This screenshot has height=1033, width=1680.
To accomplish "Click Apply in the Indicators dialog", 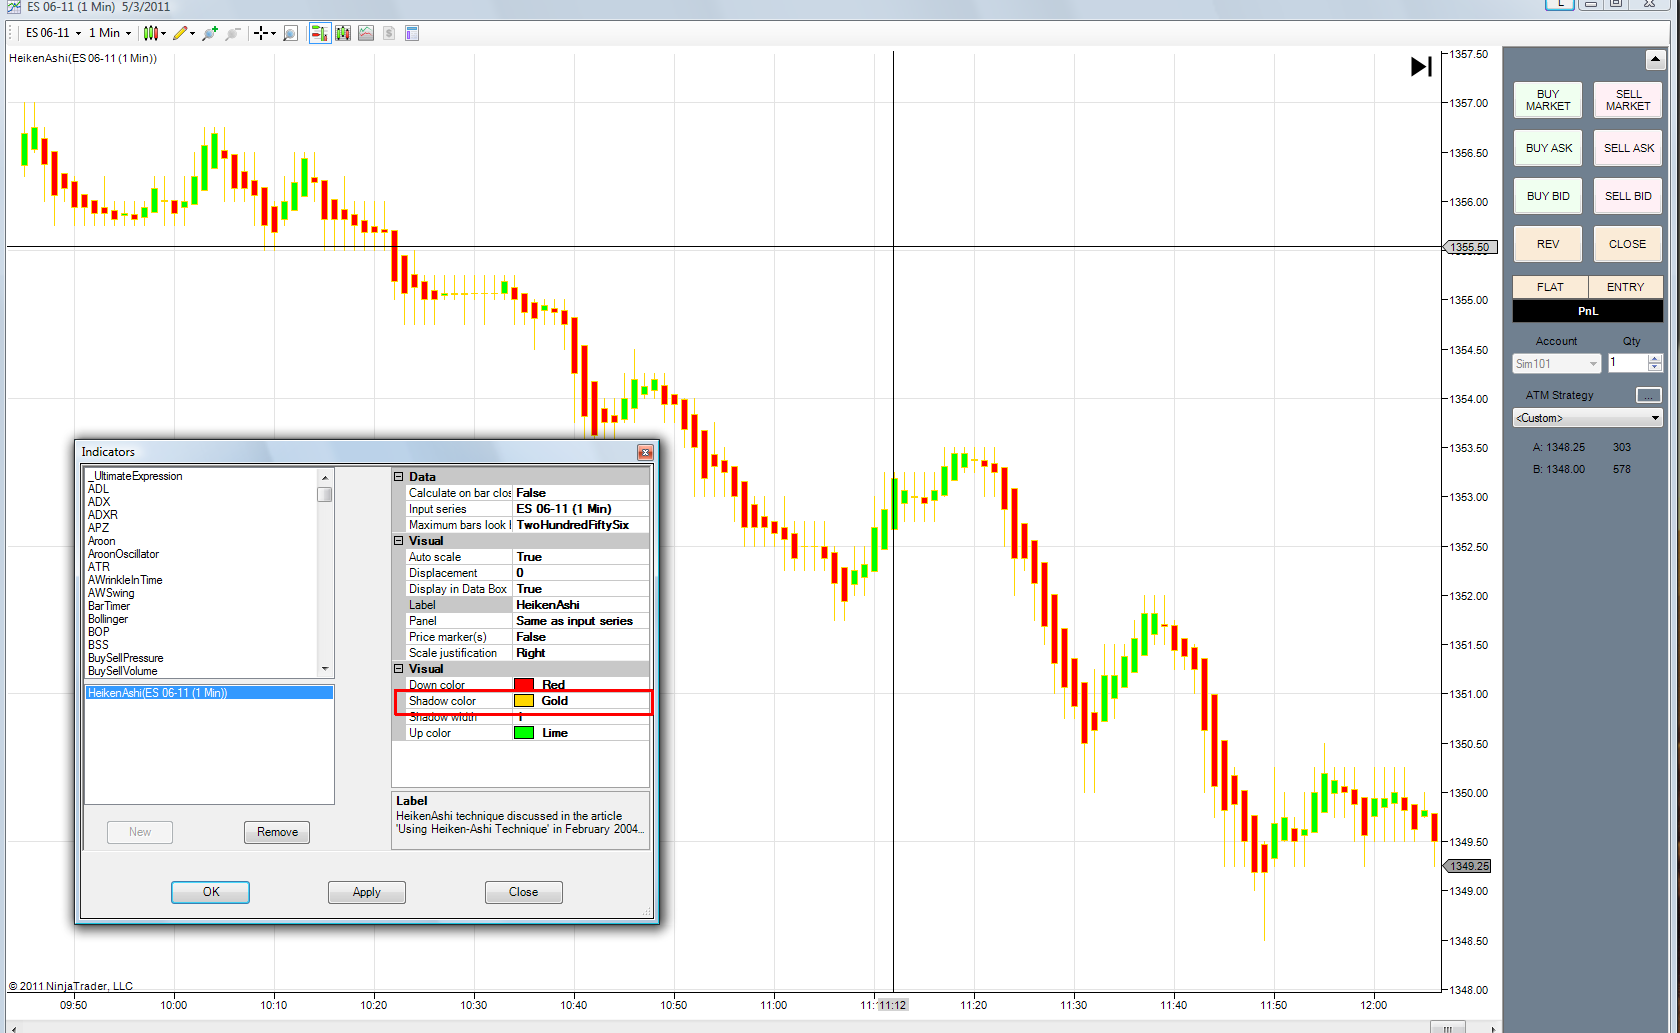I will click(x=367, y=892).
